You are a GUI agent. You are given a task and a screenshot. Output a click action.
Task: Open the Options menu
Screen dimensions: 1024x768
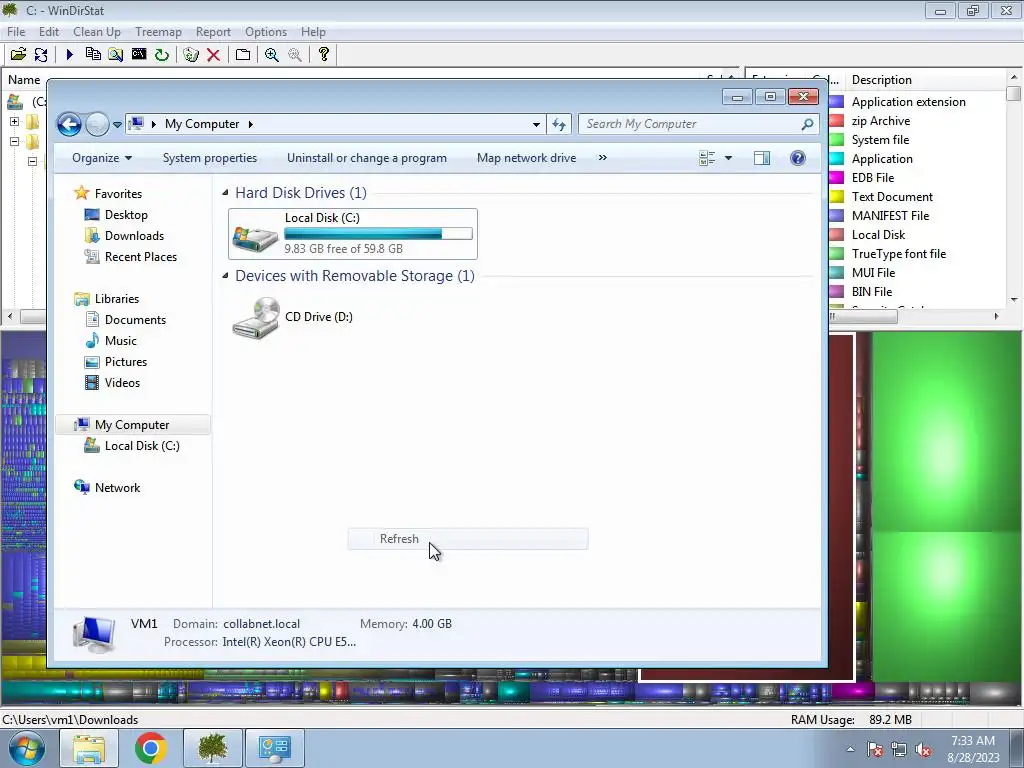pos(266,32)
